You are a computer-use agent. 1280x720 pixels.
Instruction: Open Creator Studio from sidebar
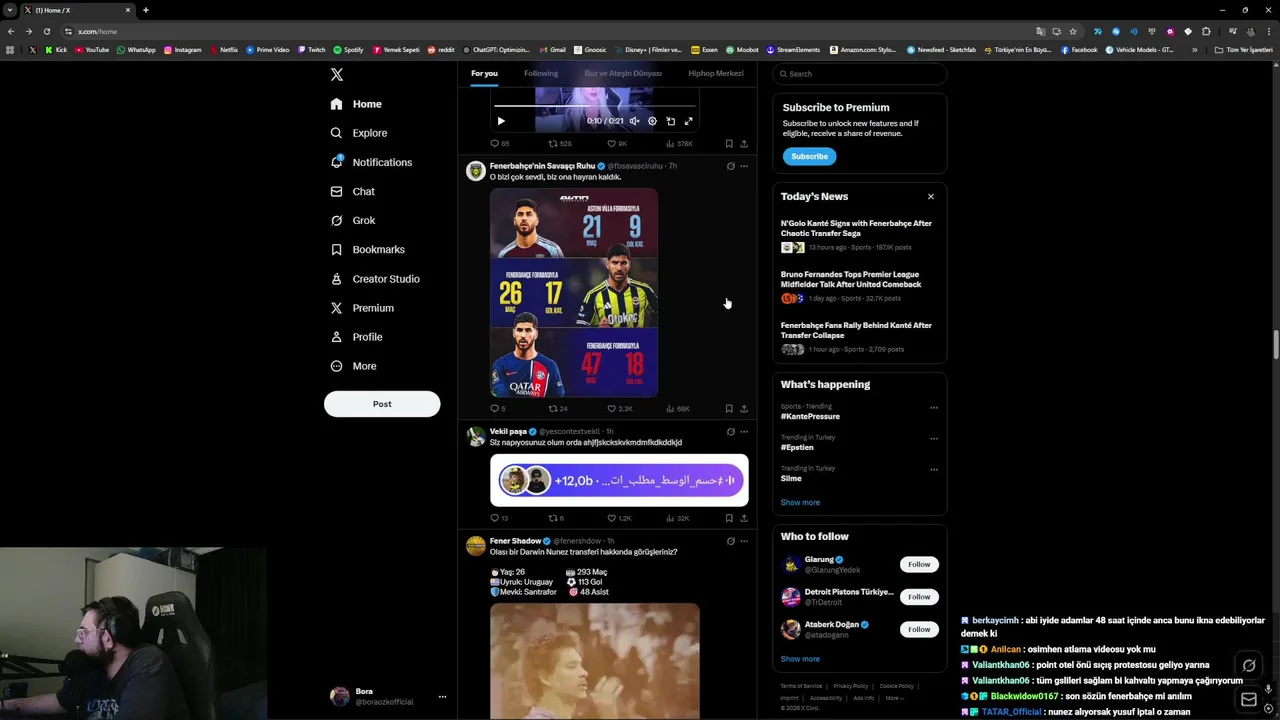pos(374,279)
